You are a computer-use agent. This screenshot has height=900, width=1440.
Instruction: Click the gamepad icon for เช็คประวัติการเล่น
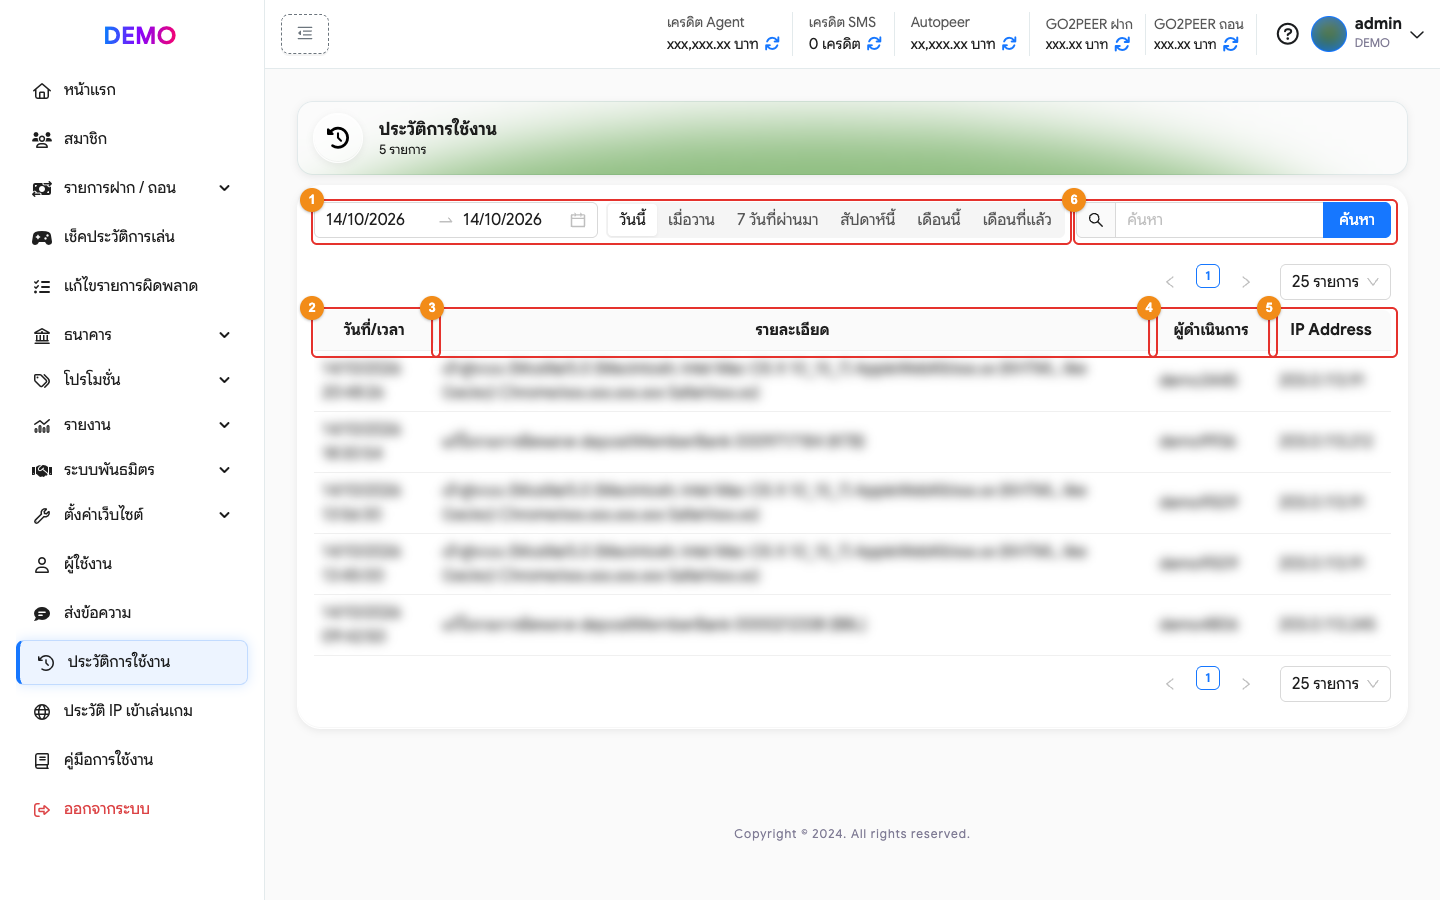[x=42, y=238]
